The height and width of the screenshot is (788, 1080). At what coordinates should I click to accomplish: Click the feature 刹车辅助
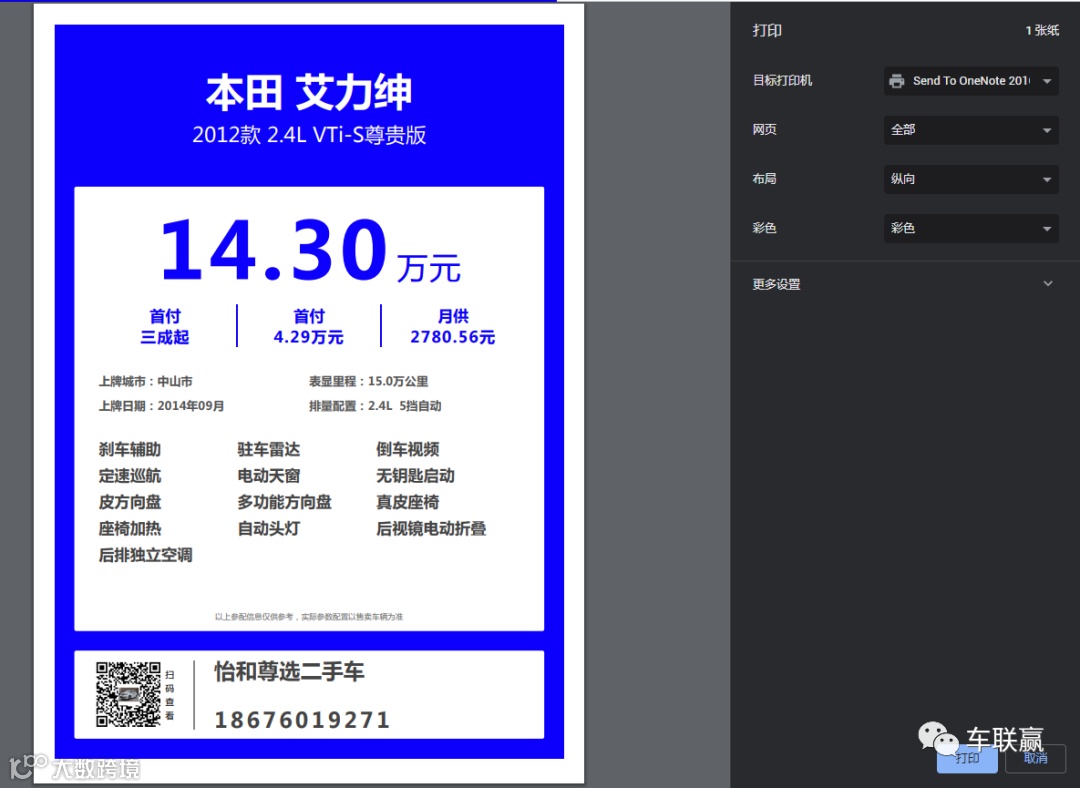[x=129, y=450]
